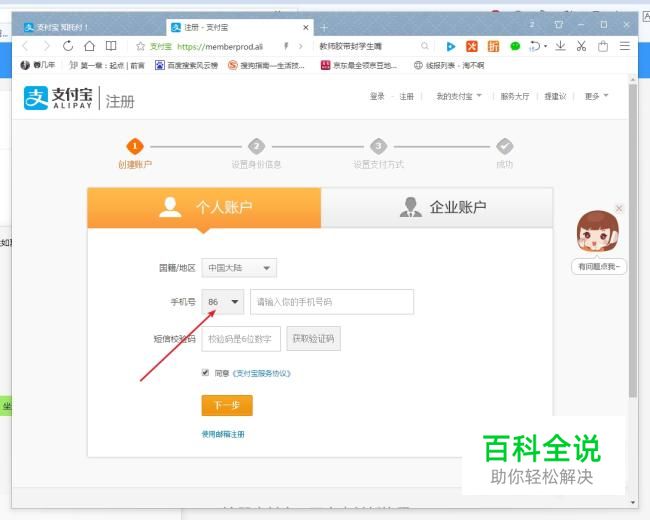The image size is (650, 520).
Task: Click the scrollbar up arrow
Action: click(633, 79)
